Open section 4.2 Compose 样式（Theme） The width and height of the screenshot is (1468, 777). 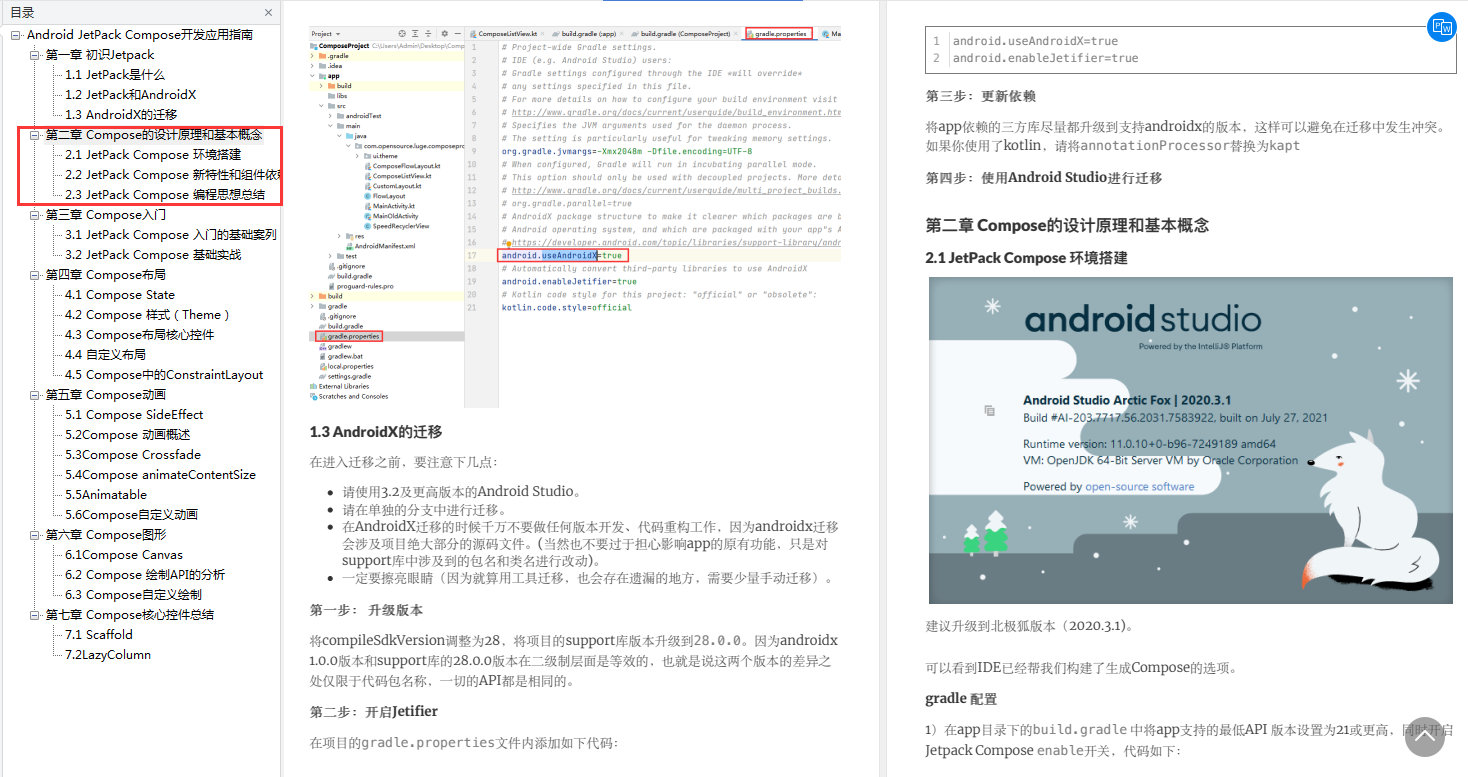tap(148, 315)
